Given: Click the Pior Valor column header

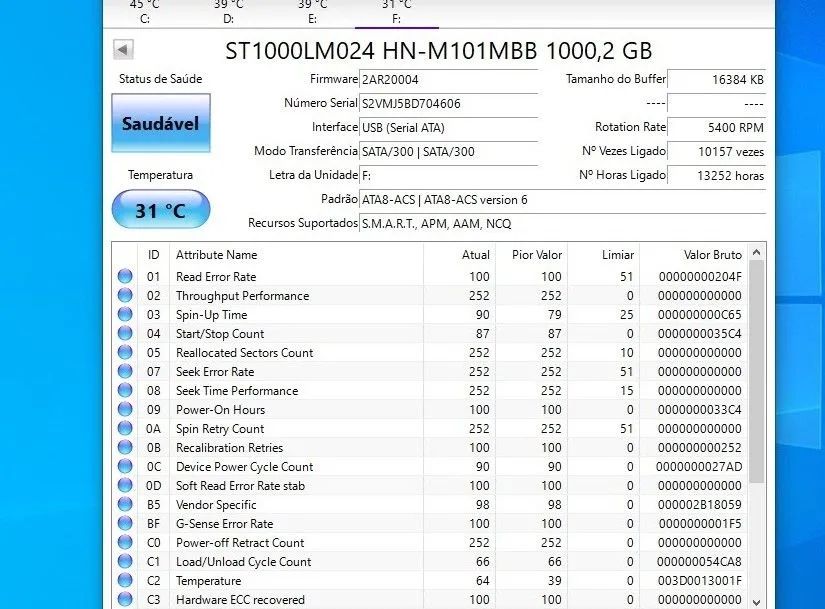Looking at the screenshot, I should click(x=531, y=255).
